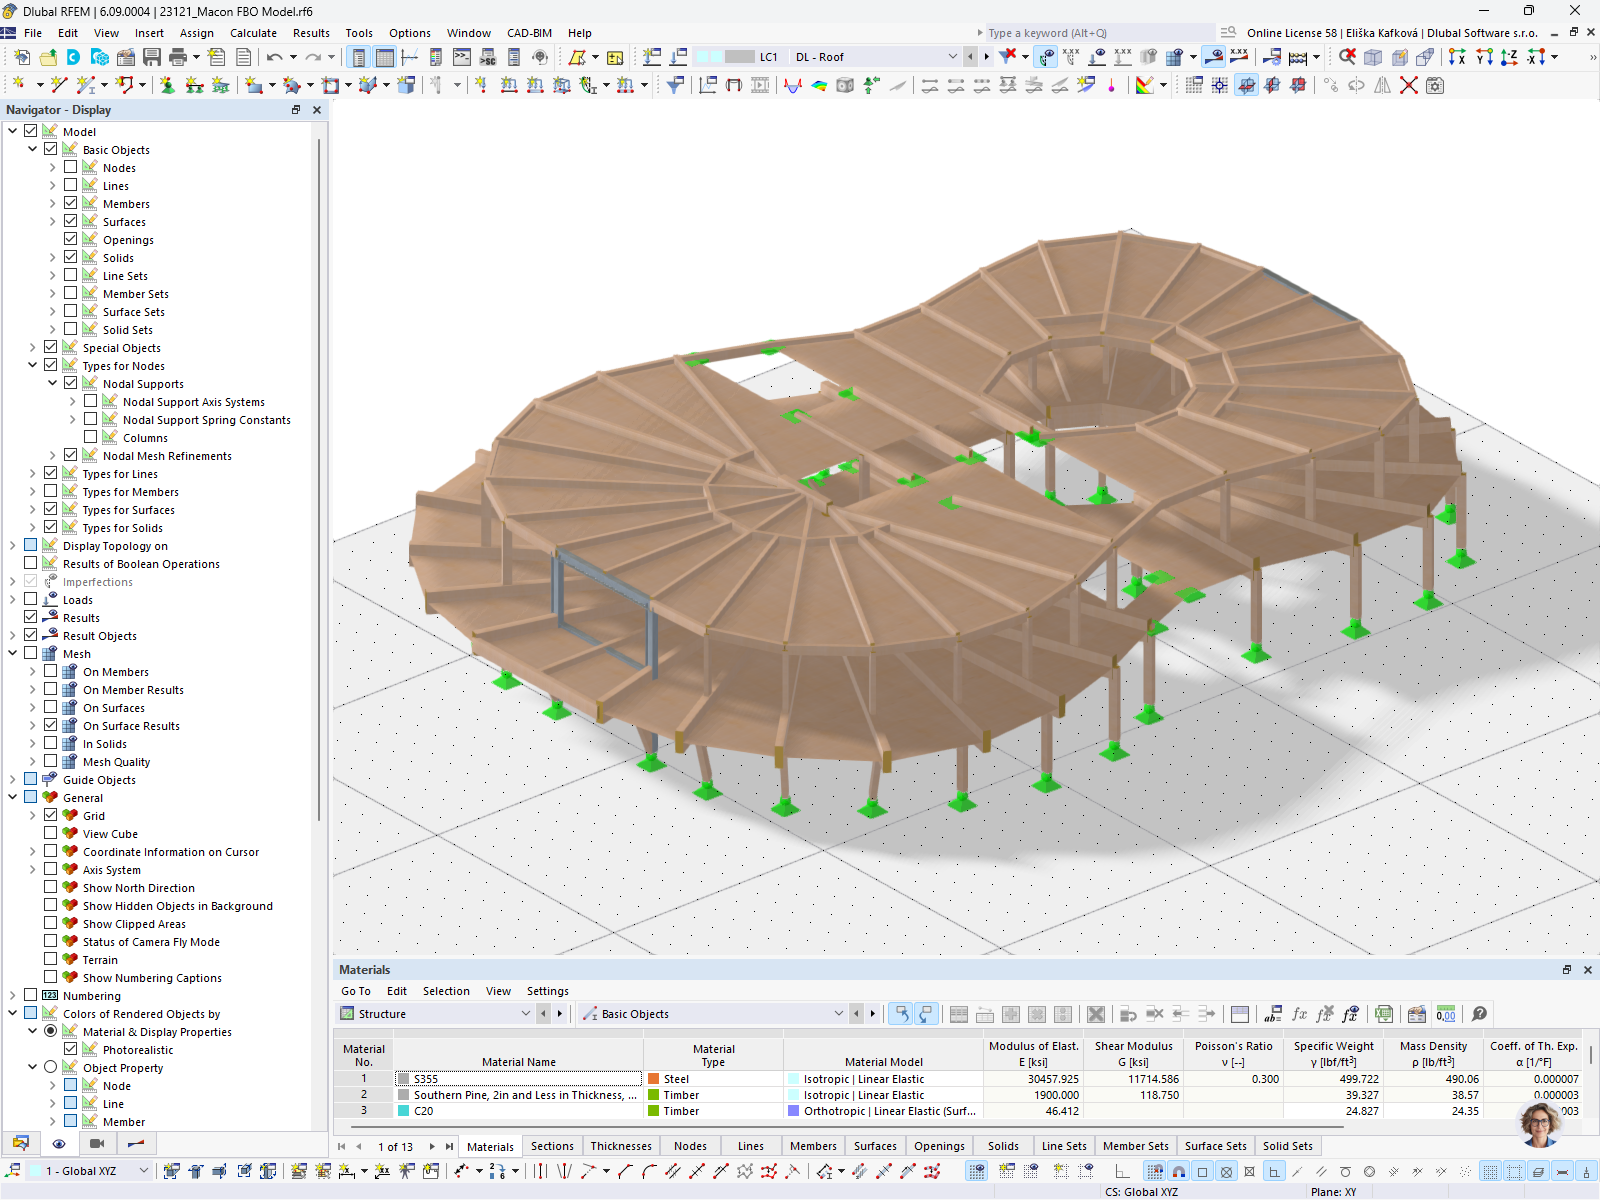
Task: Switch to the Thicknesses tab
Action: 620,1146
